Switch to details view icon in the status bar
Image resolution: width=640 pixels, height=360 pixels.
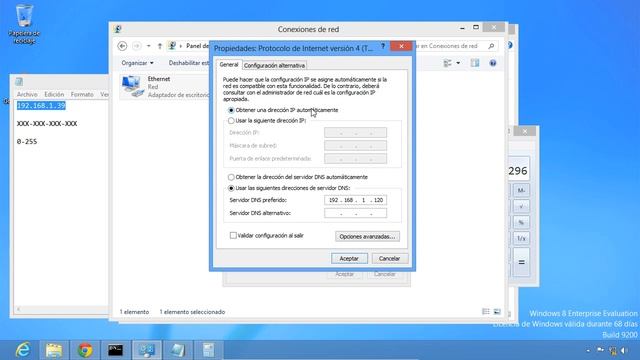(486, 312)
